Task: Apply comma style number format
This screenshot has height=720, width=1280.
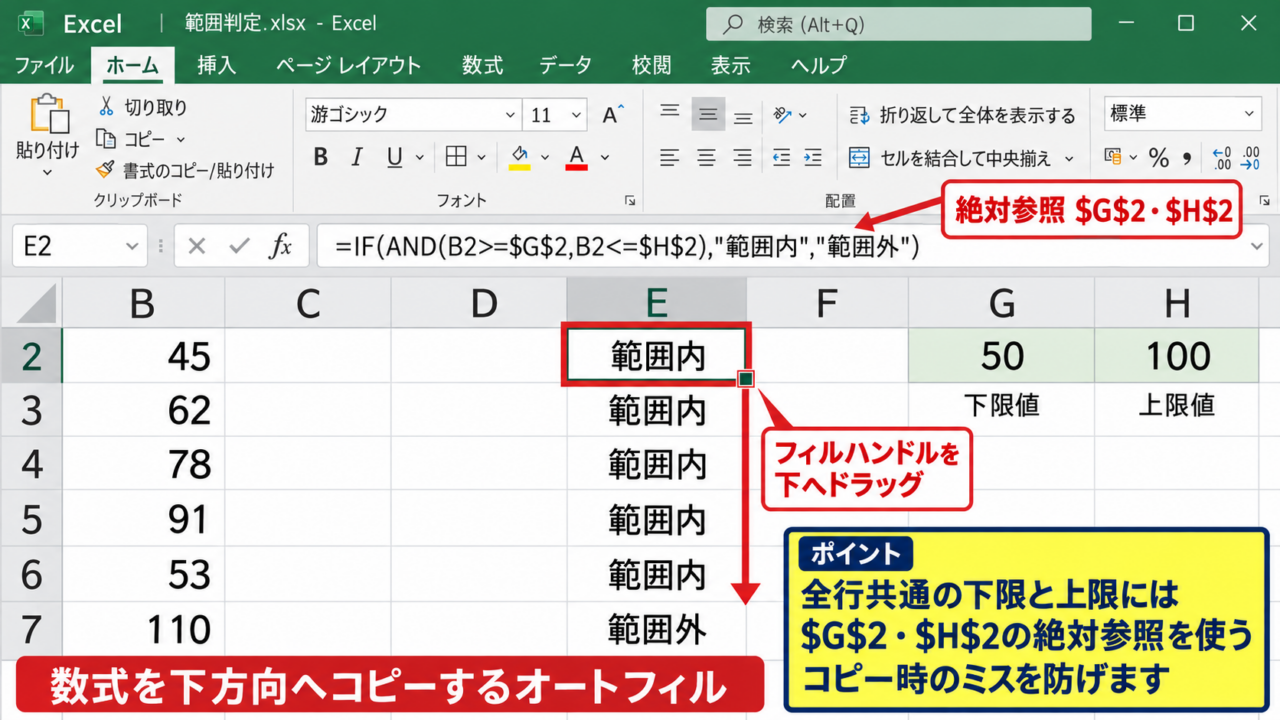Action: [x=1187, y=157]
